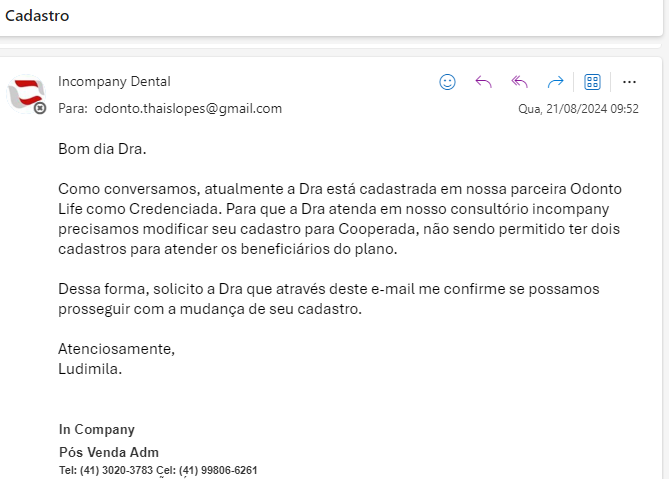Click recipient odonto.thaislopes@gmail.com
This screenshot has height=479, width=669.
click(188, 108)
